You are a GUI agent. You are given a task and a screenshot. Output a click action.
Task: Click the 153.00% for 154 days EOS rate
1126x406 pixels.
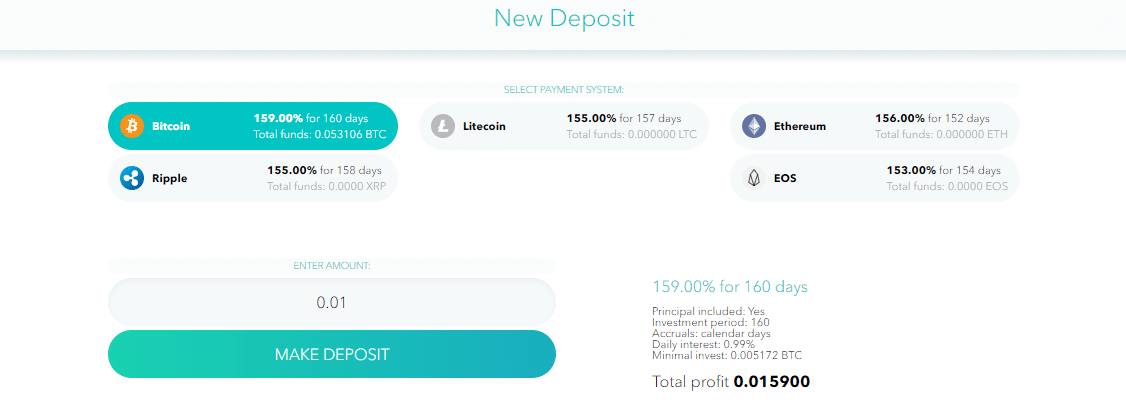[944, 170]
